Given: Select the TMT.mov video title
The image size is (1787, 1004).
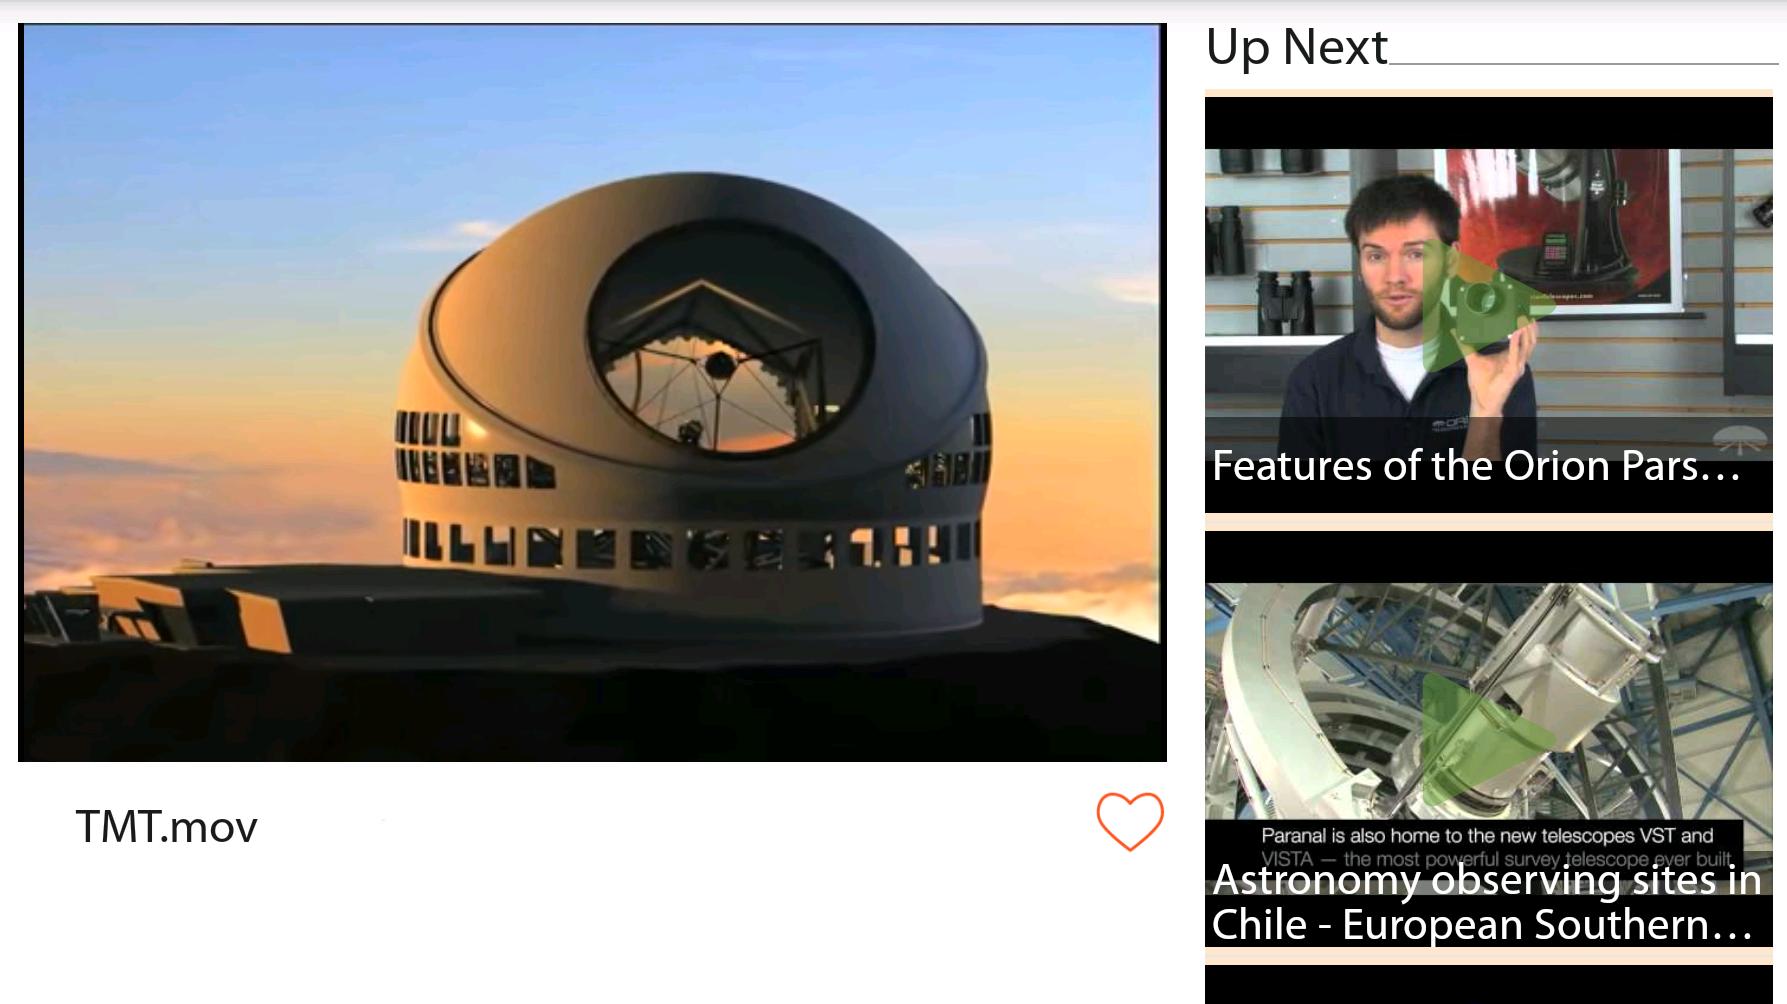Looking at the screenshot, I should point(167,827).
